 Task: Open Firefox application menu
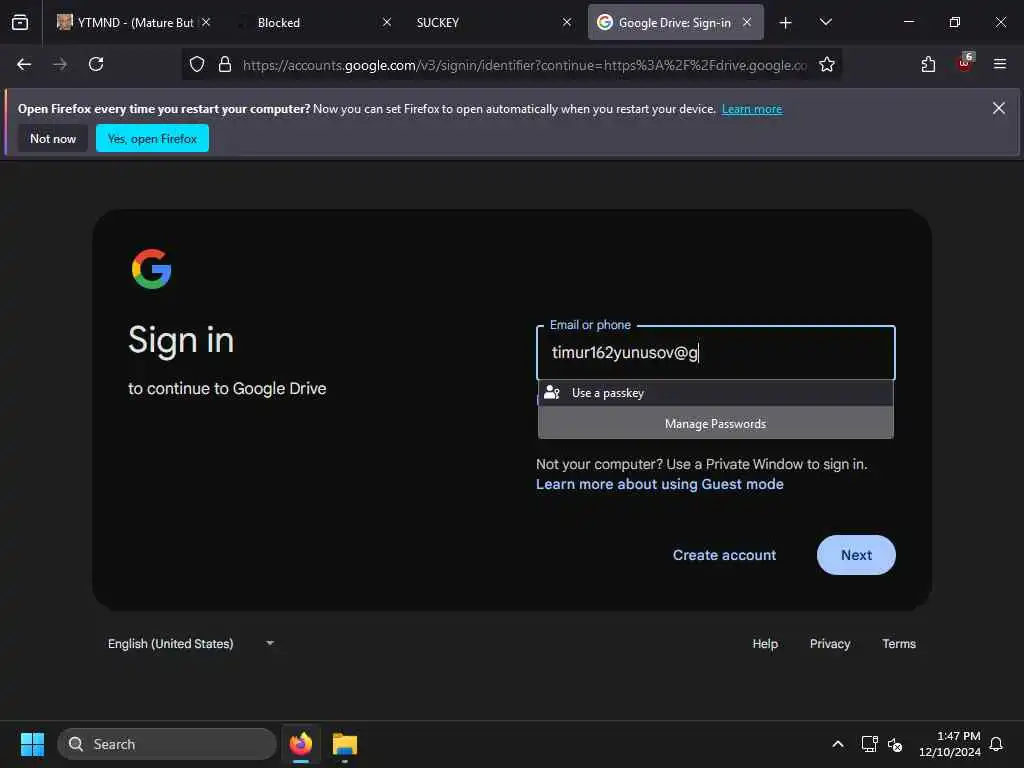[1000, 64]
